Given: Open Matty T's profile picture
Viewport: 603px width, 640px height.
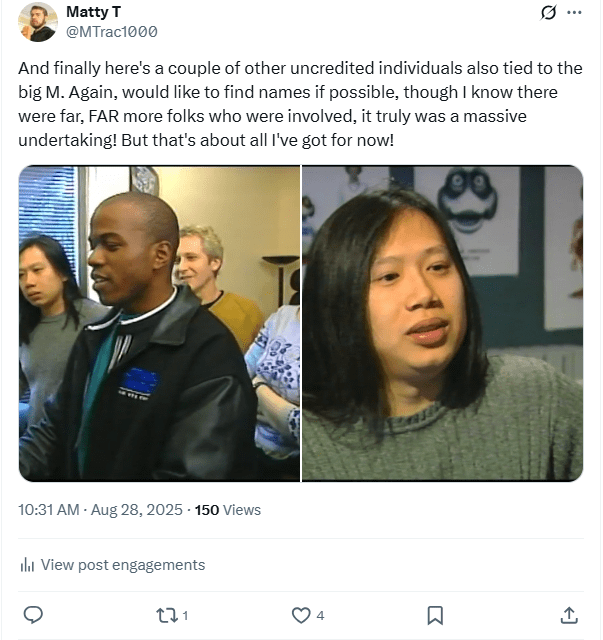Looking at the screenshot, I should (38, 22).
